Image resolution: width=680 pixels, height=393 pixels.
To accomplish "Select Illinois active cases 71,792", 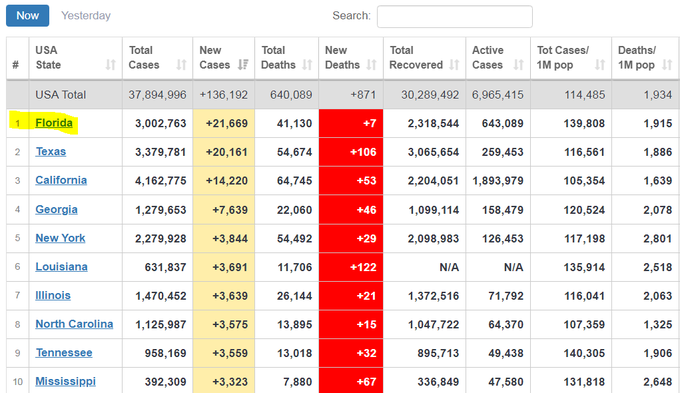I will (506, 296).
